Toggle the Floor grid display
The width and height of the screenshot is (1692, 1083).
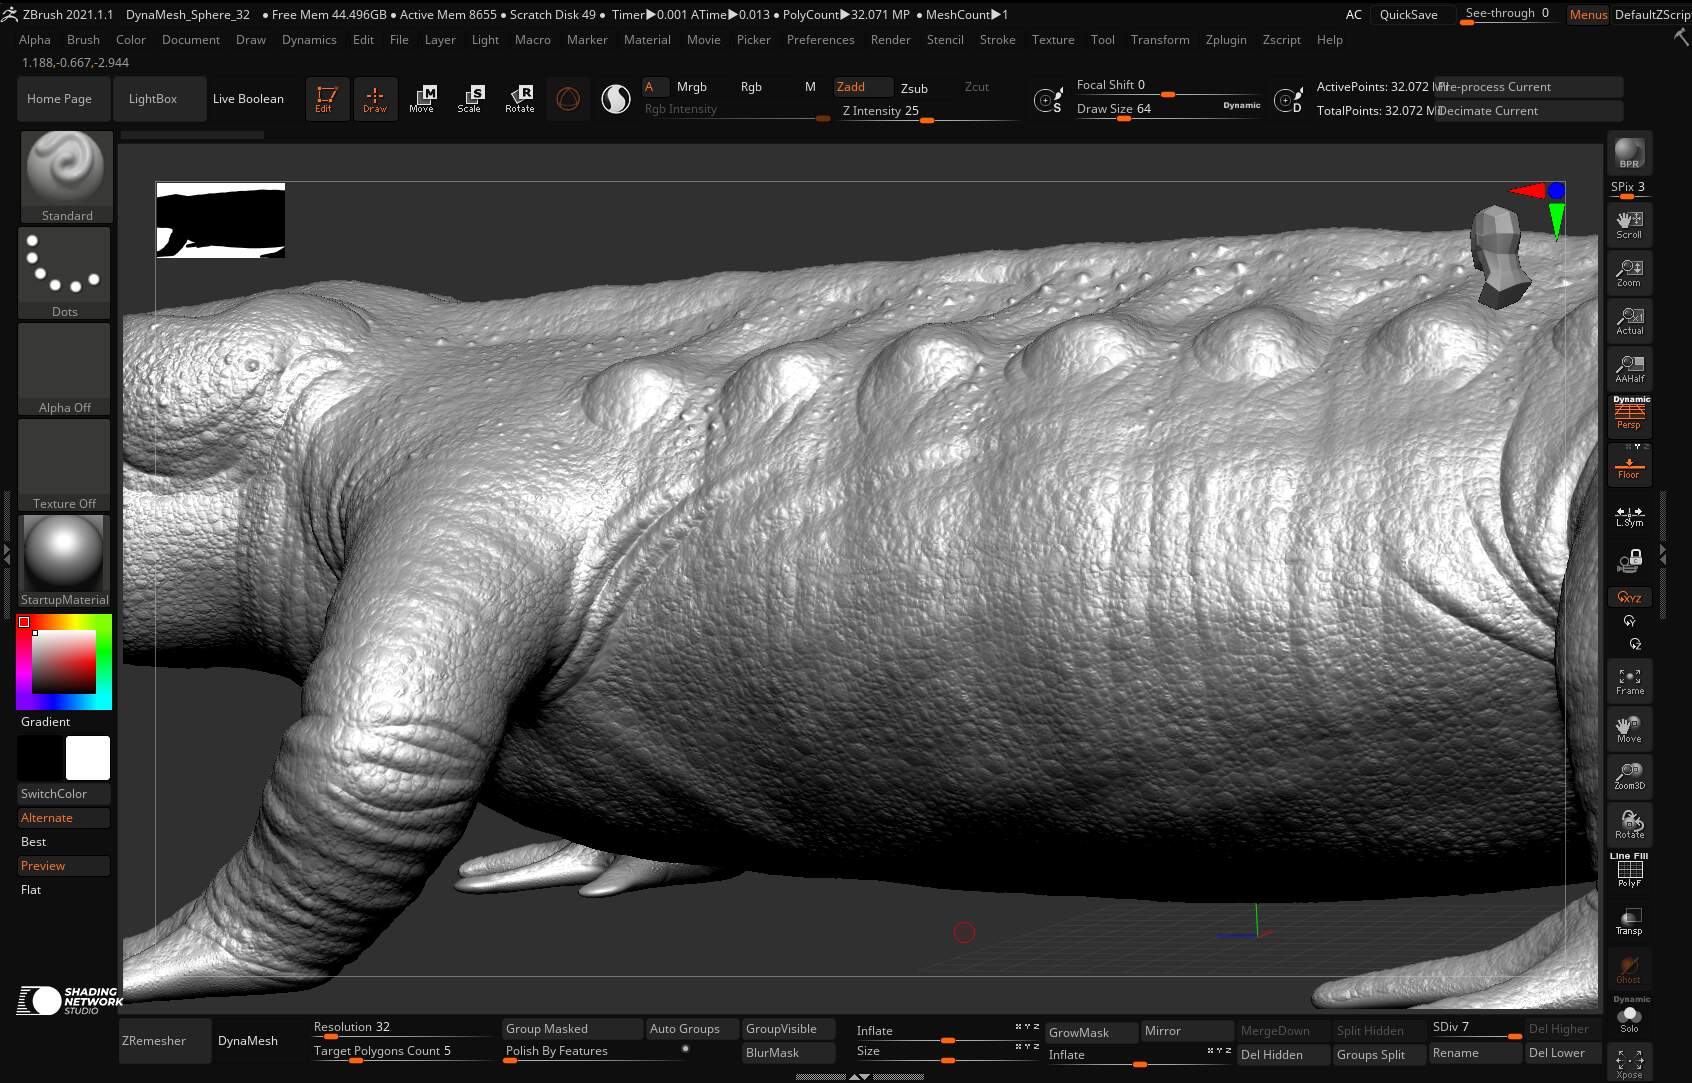[x=1629, y=466]
